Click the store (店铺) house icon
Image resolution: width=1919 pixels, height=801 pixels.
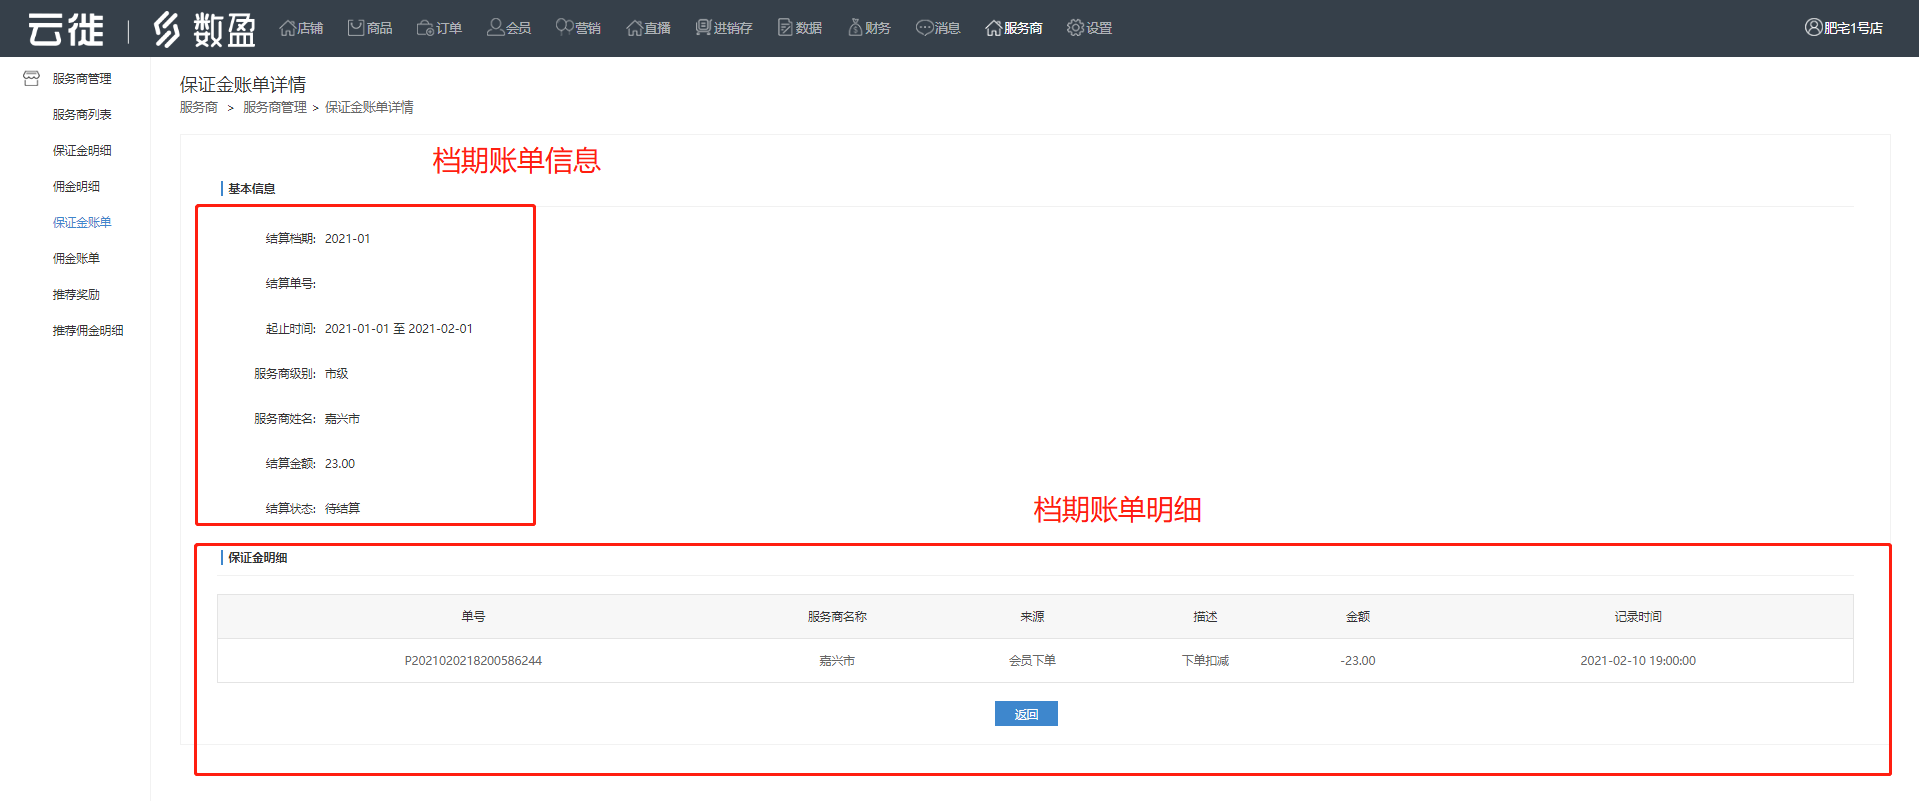pos(288,28)
